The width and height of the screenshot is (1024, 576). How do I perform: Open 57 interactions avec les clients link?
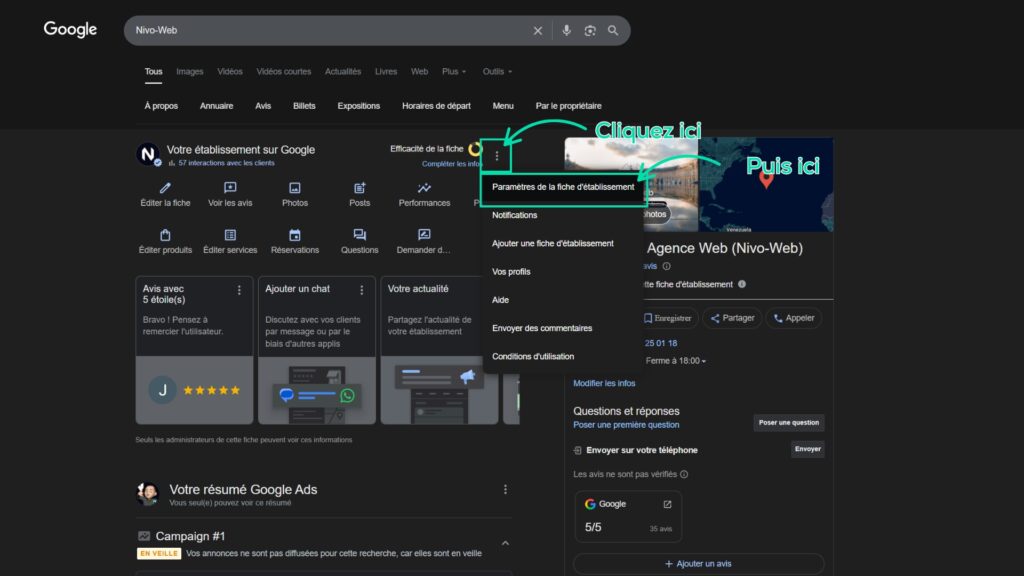pos(226,163)
